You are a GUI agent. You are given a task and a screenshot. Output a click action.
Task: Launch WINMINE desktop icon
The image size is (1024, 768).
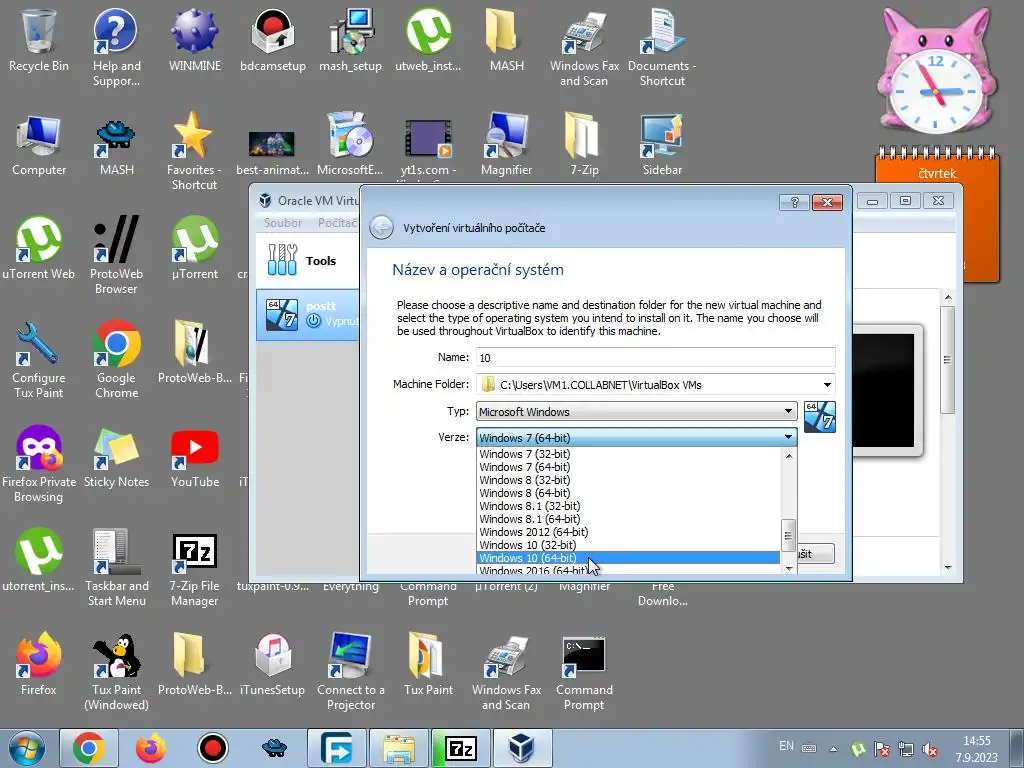195,40
